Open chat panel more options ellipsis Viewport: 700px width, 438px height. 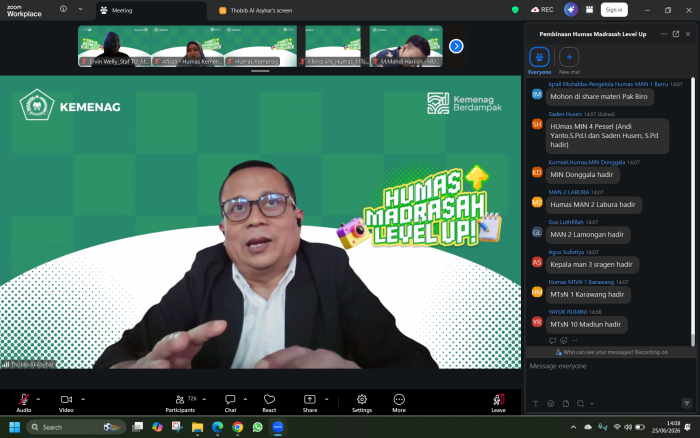(664, 34)
